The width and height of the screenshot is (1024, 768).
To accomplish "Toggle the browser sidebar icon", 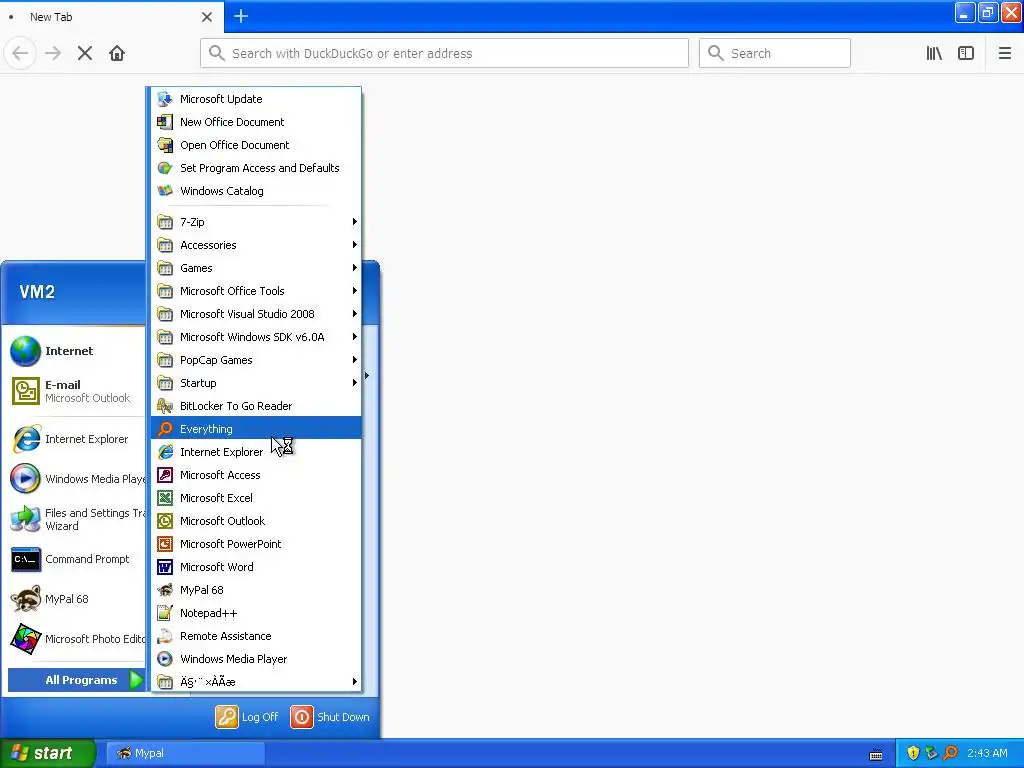I will tap(966, 54).
